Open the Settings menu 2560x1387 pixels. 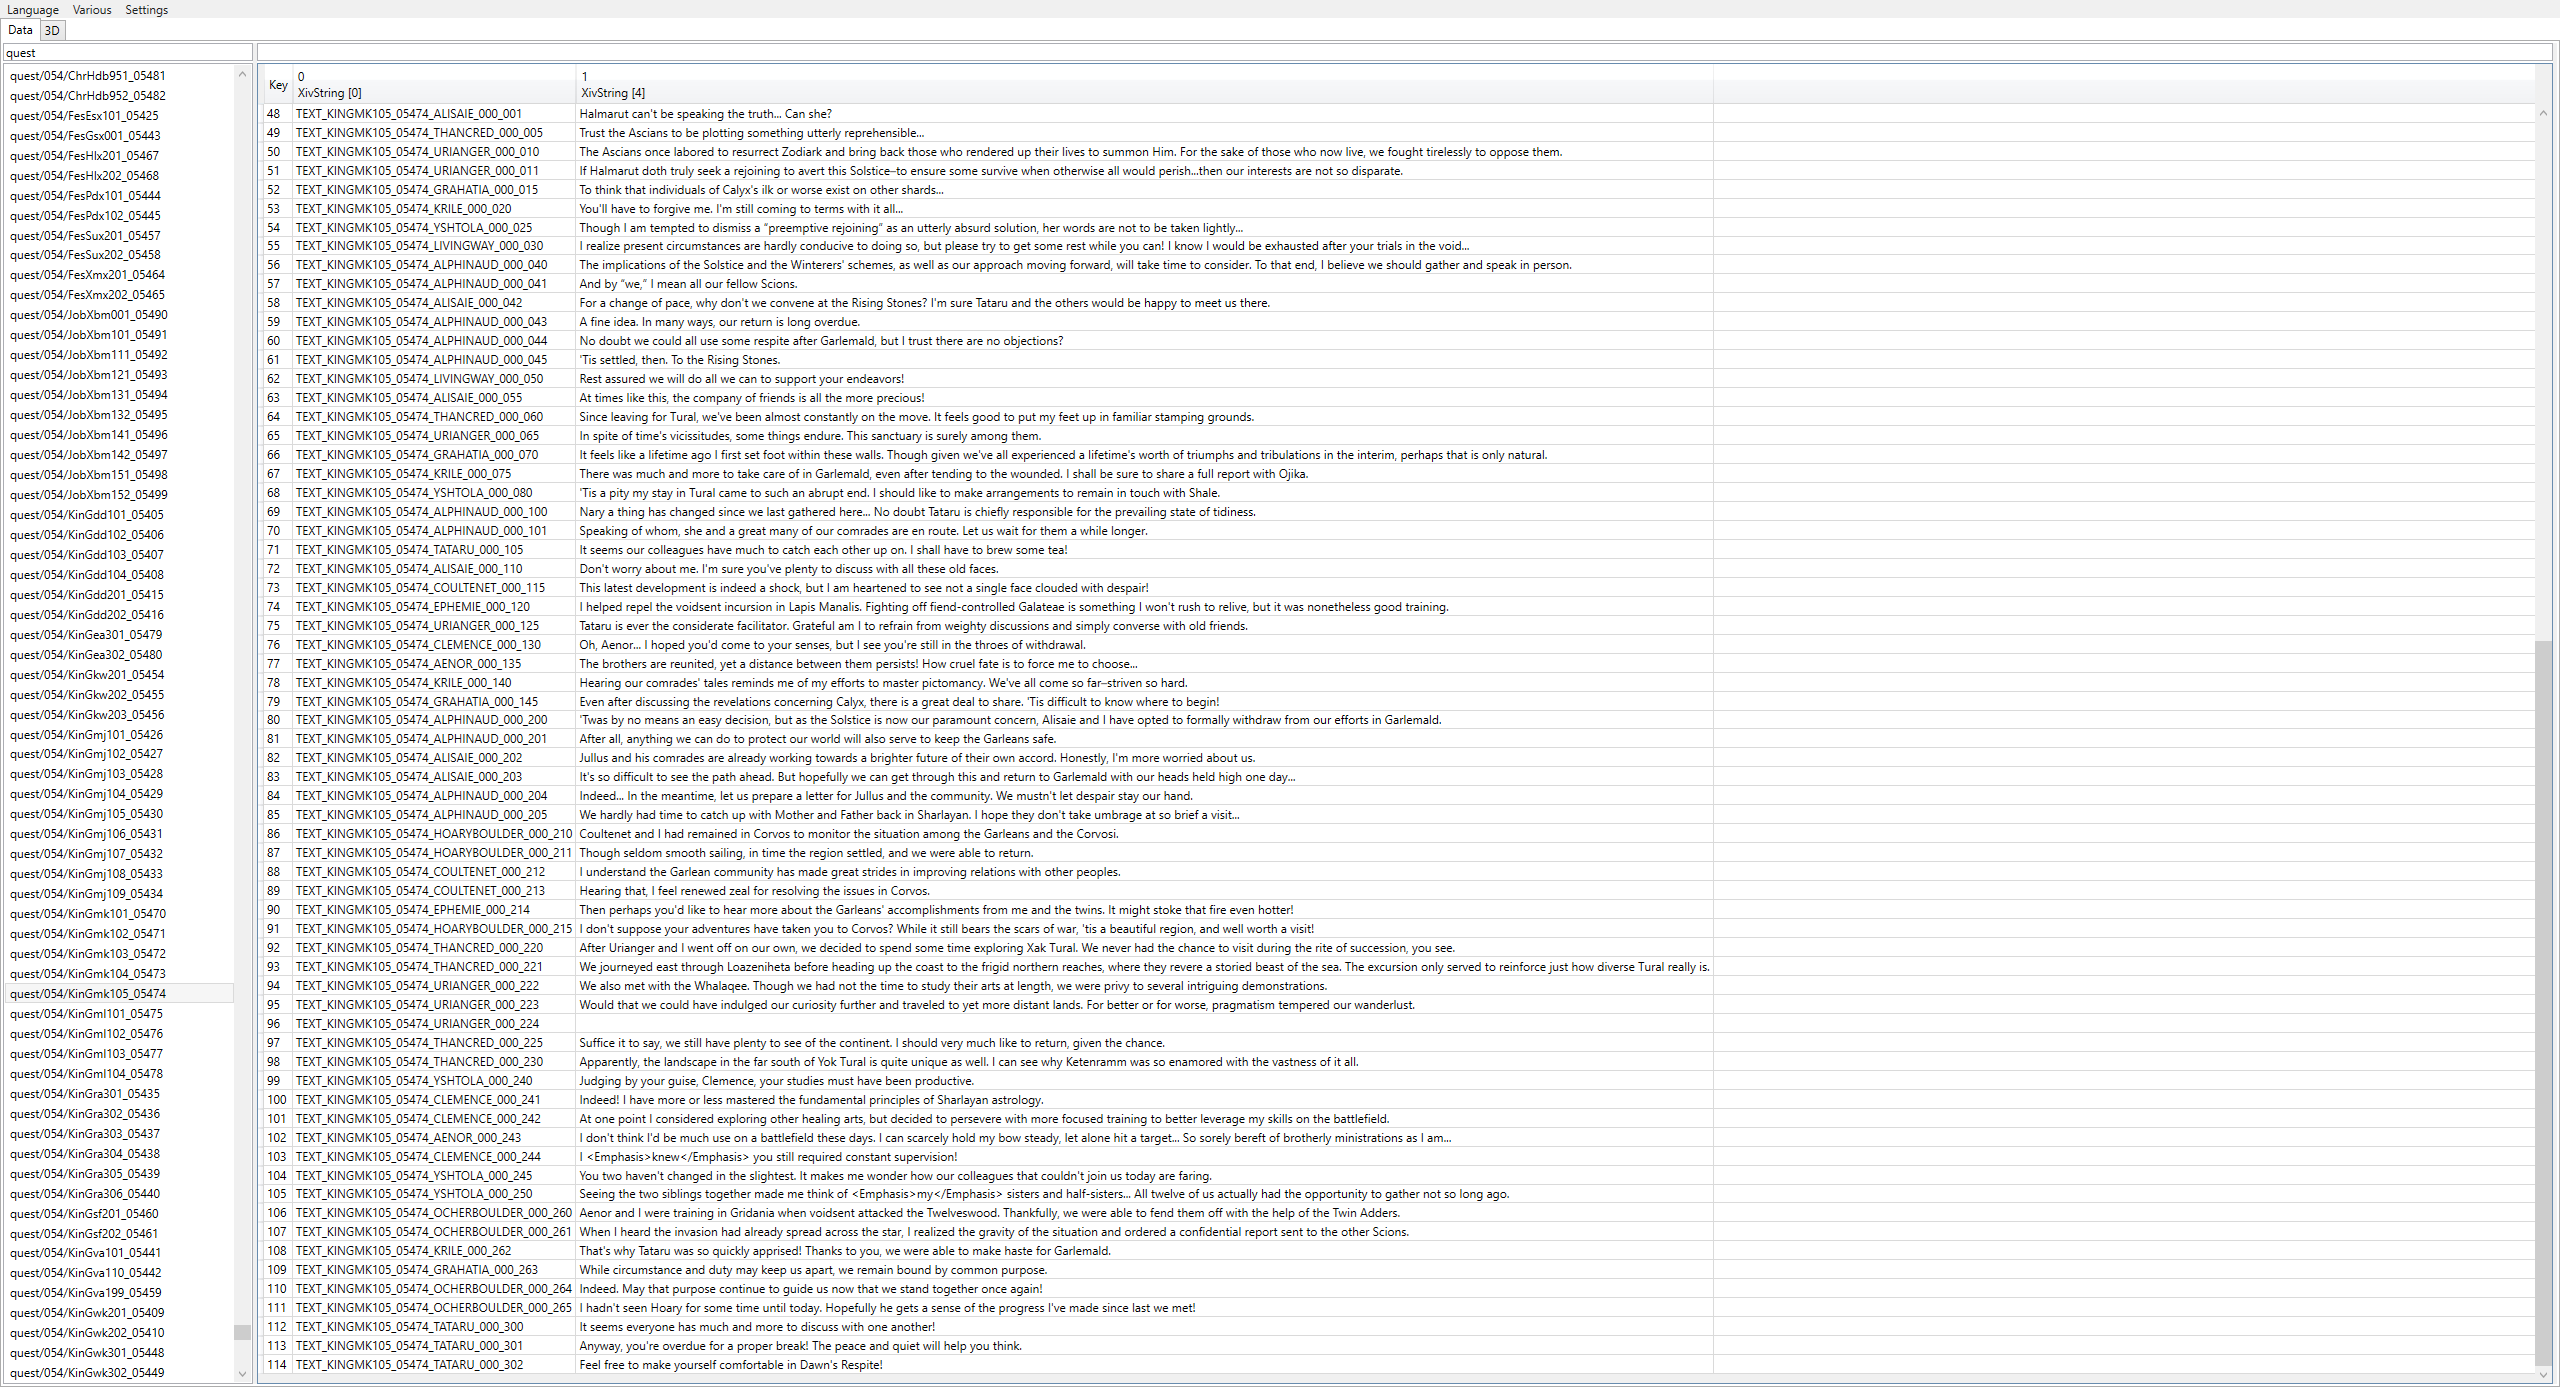pyautogui.click(x=146, y=10)
